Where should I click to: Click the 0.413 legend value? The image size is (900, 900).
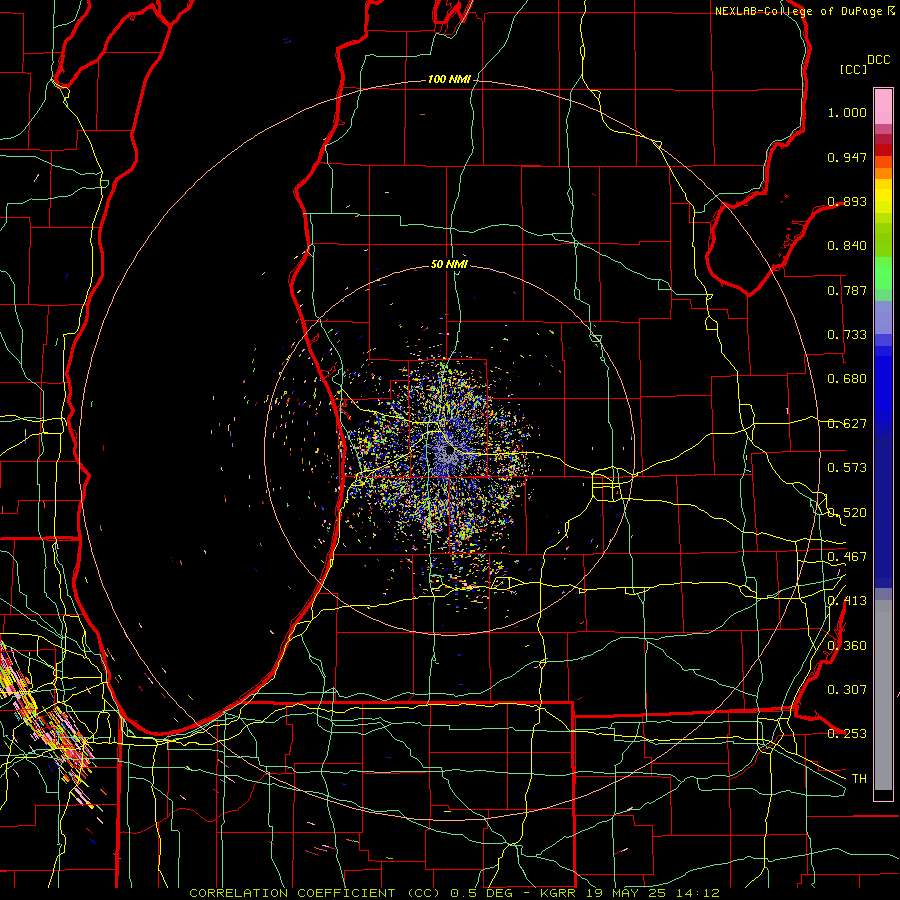click(847, 601)
